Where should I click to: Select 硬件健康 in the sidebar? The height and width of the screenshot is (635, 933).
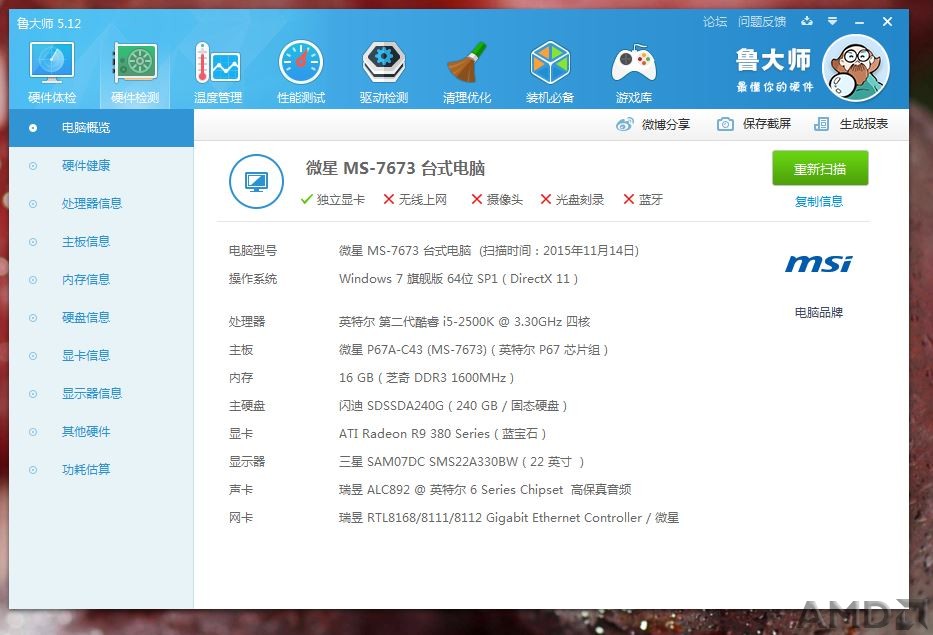pos(101,165)
